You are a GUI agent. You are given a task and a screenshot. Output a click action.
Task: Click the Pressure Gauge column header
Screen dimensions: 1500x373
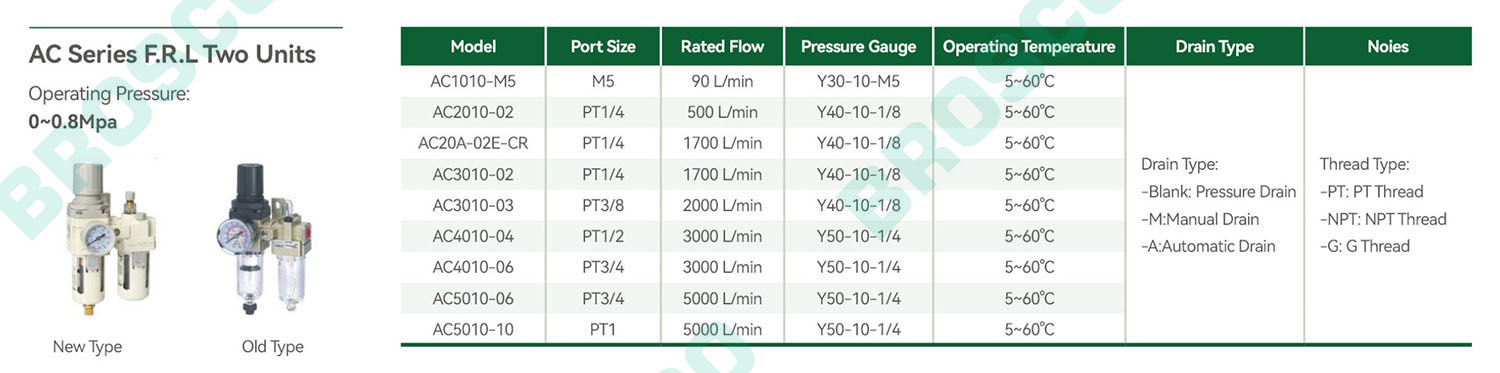click(x=858, y=46)
